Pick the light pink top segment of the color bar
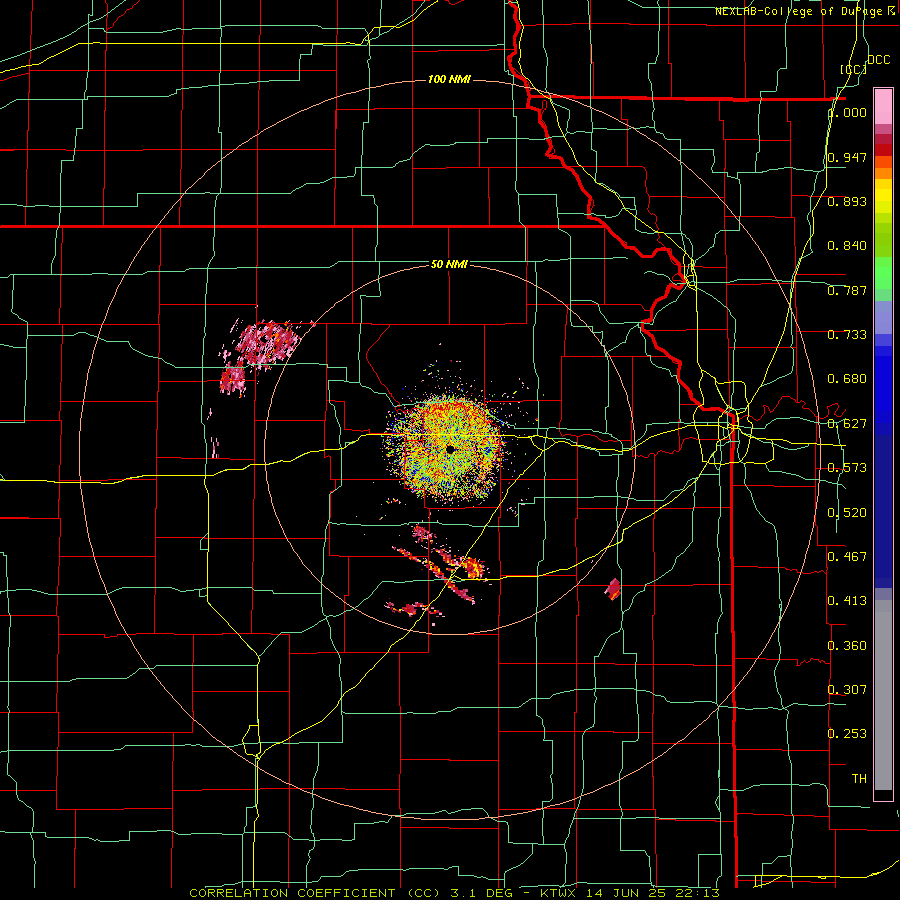This screenshot has width=900, height=900. tap(883, 107)
